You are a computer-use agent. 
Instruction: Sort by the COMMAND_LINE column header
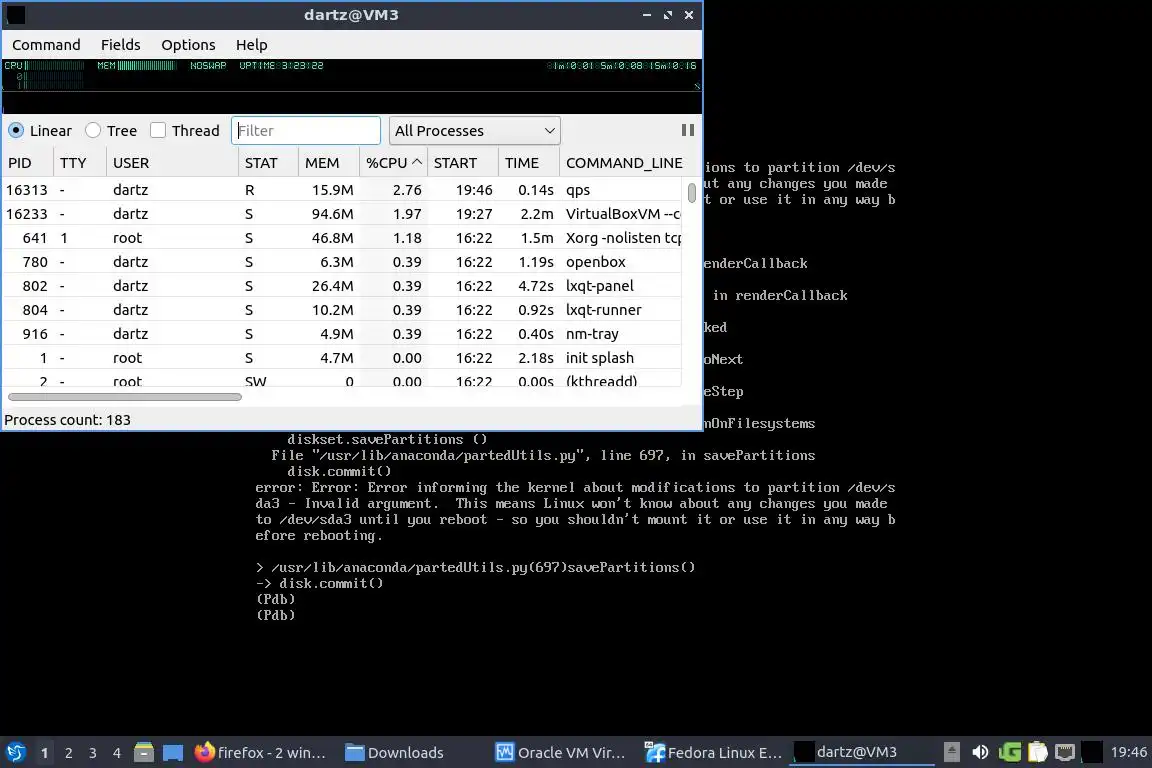(x=624, y=163)
